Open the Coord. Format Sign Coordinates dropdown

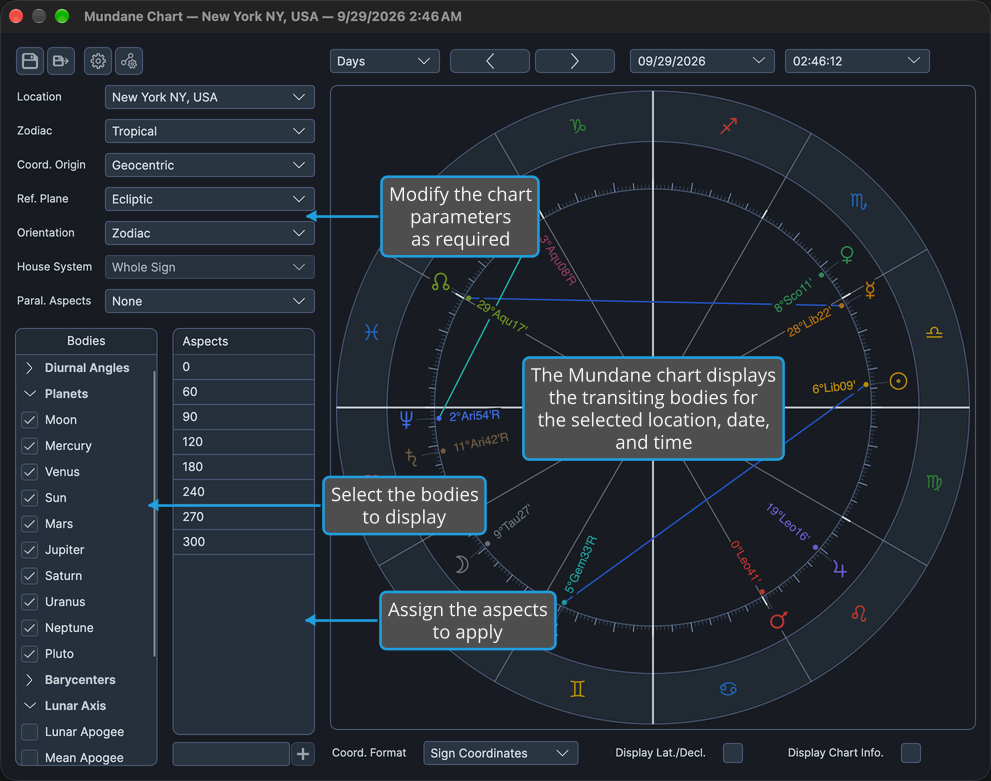501,753
